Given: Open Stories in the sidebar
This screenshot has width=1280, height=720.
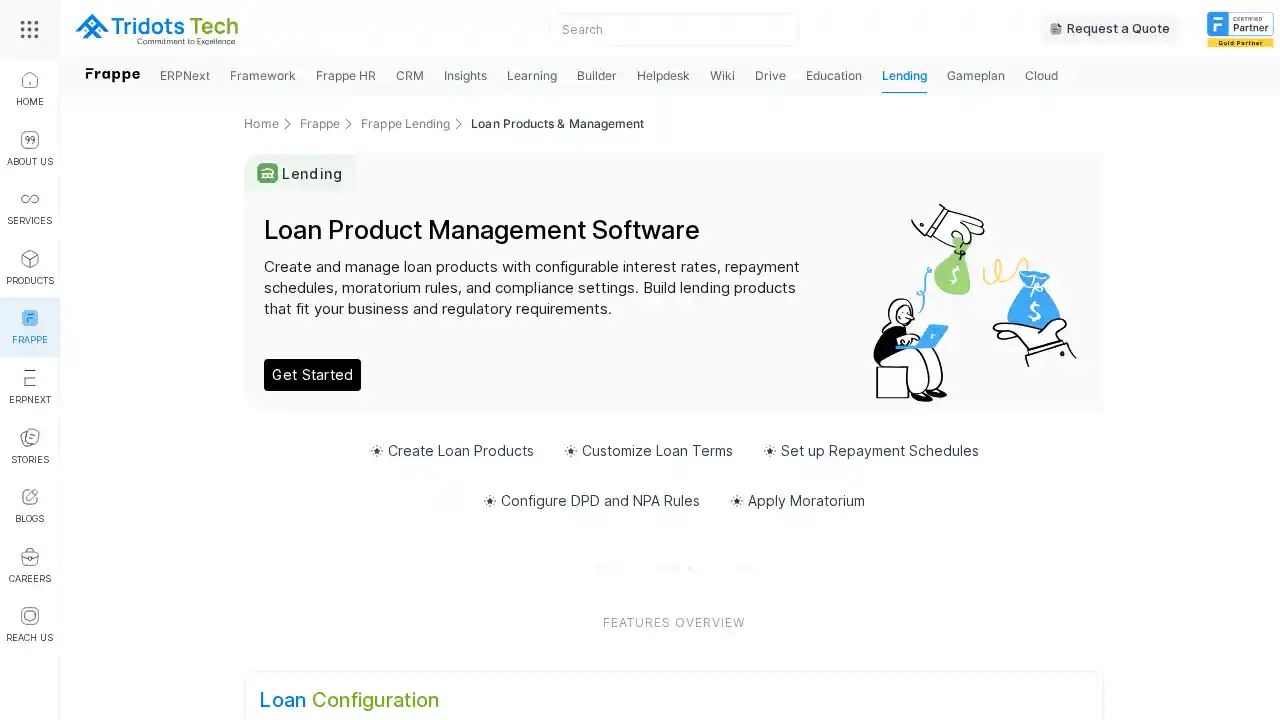Looking at the screenshot, I should coord(30,447).
